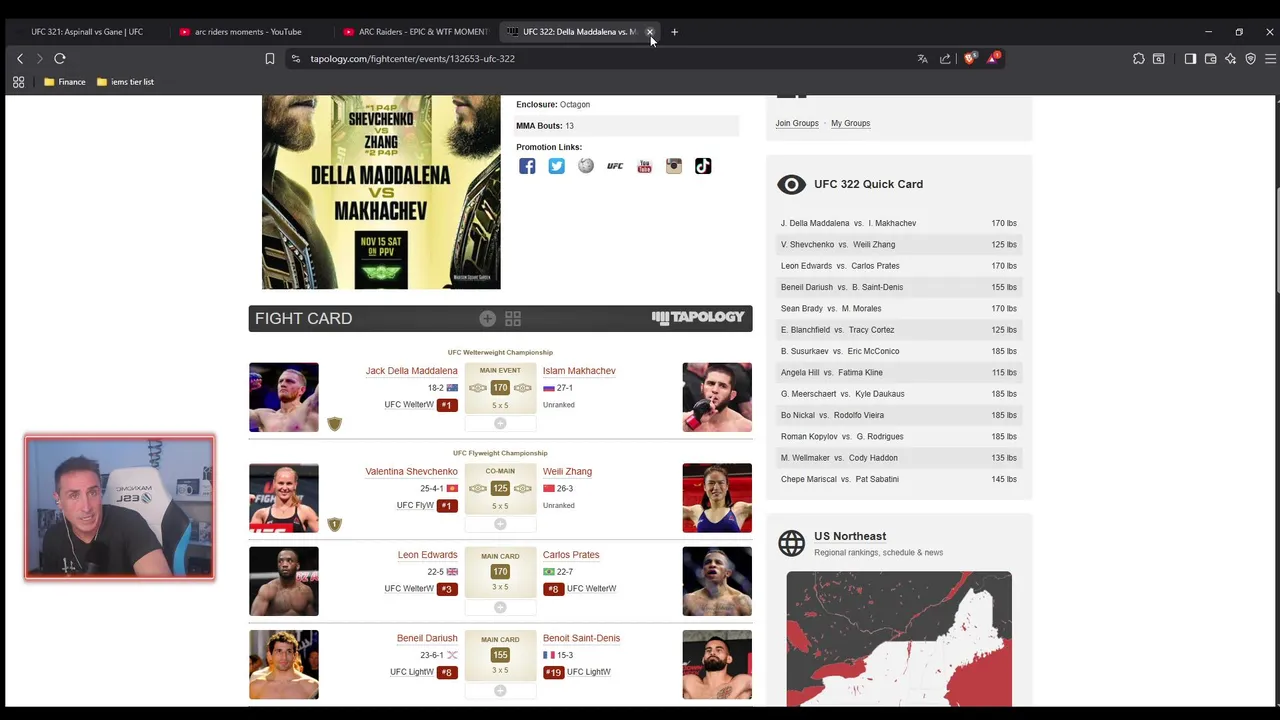Click Islam Makhachev's fighter photo thumbnail
Image resolution: width=1280 pixels, height=720 pixels.
click(x=717, y=397)
